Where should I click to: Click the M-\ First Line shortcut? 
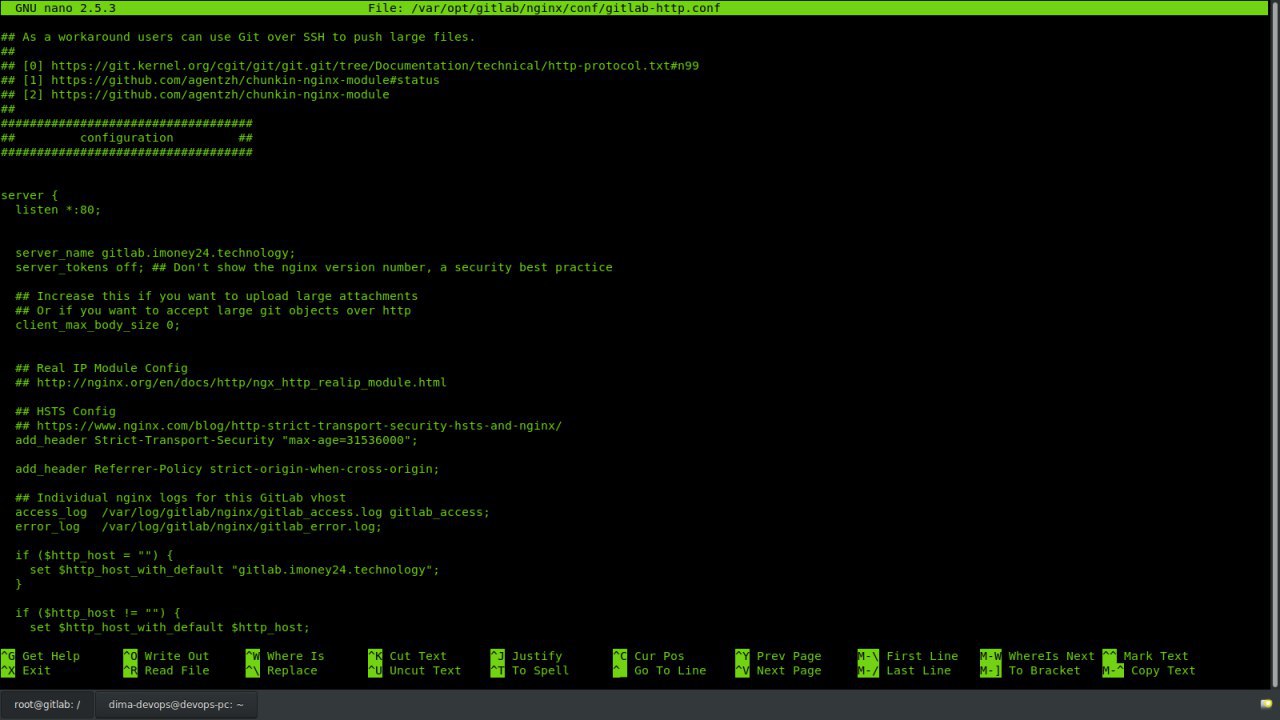908,656
